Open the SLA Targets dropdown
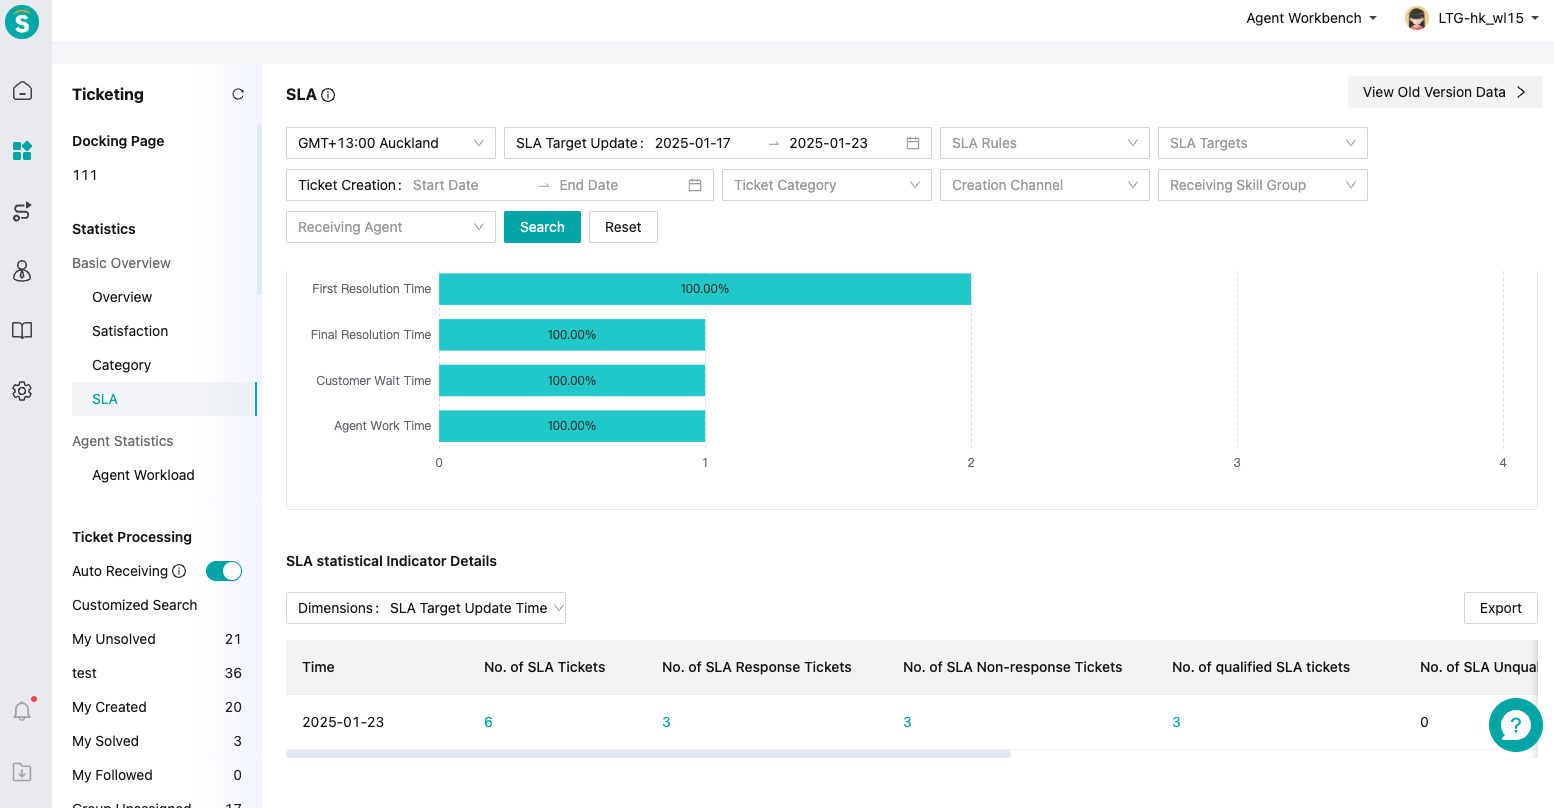 click(x=1263, y=143)
